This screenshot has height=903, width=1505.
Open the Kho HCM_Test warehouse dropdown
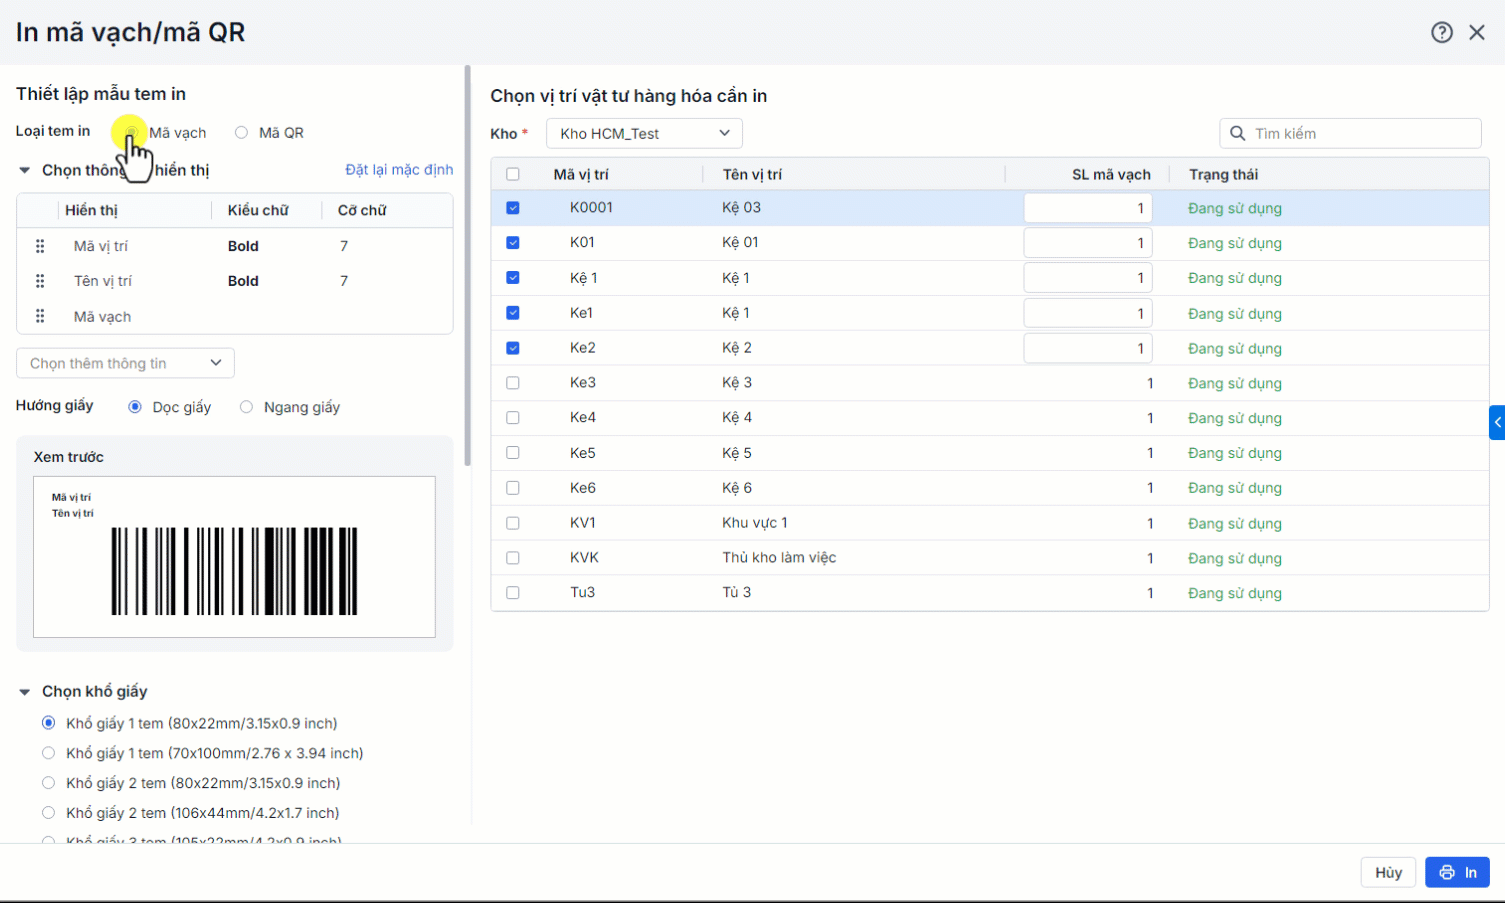(x=644, y=133)
